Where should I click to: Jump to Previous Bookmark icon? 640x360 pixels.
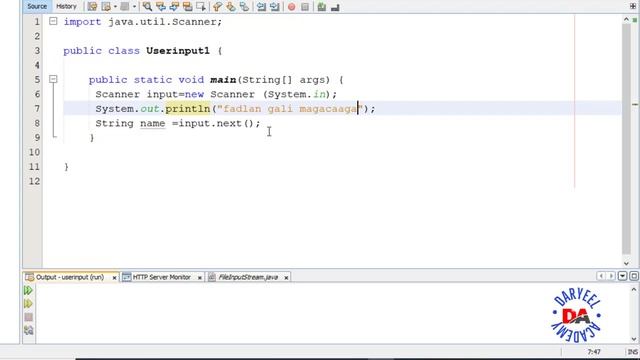pyautogui.click(x=218, y=7)
